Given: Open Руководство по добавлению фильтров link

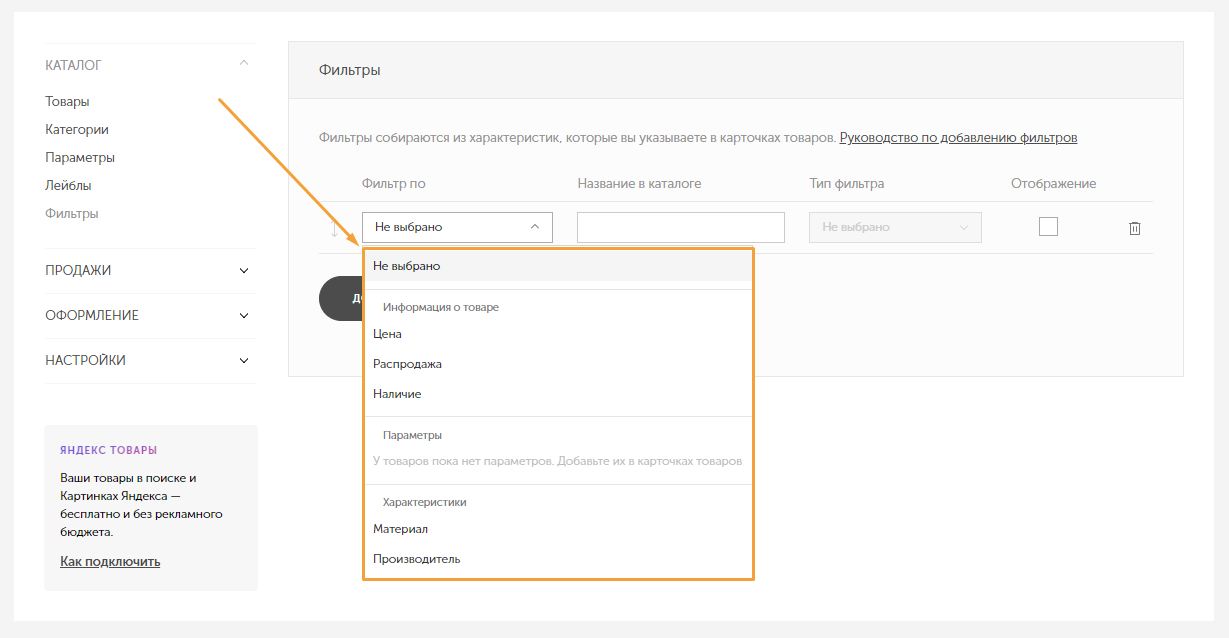Looking at the screenshot, I should pyautogui.click(x=958, y=138).
